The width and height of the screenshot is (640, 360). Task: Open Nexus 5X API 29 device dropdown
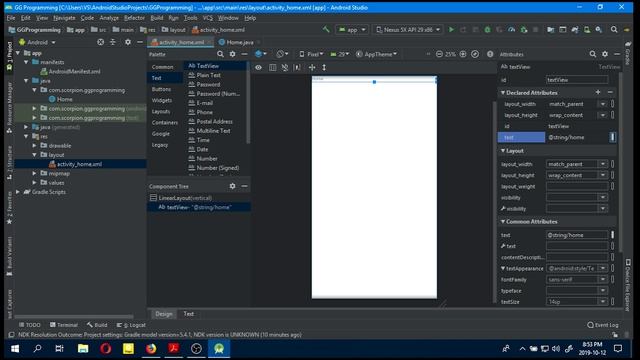(x=408, y=29)
